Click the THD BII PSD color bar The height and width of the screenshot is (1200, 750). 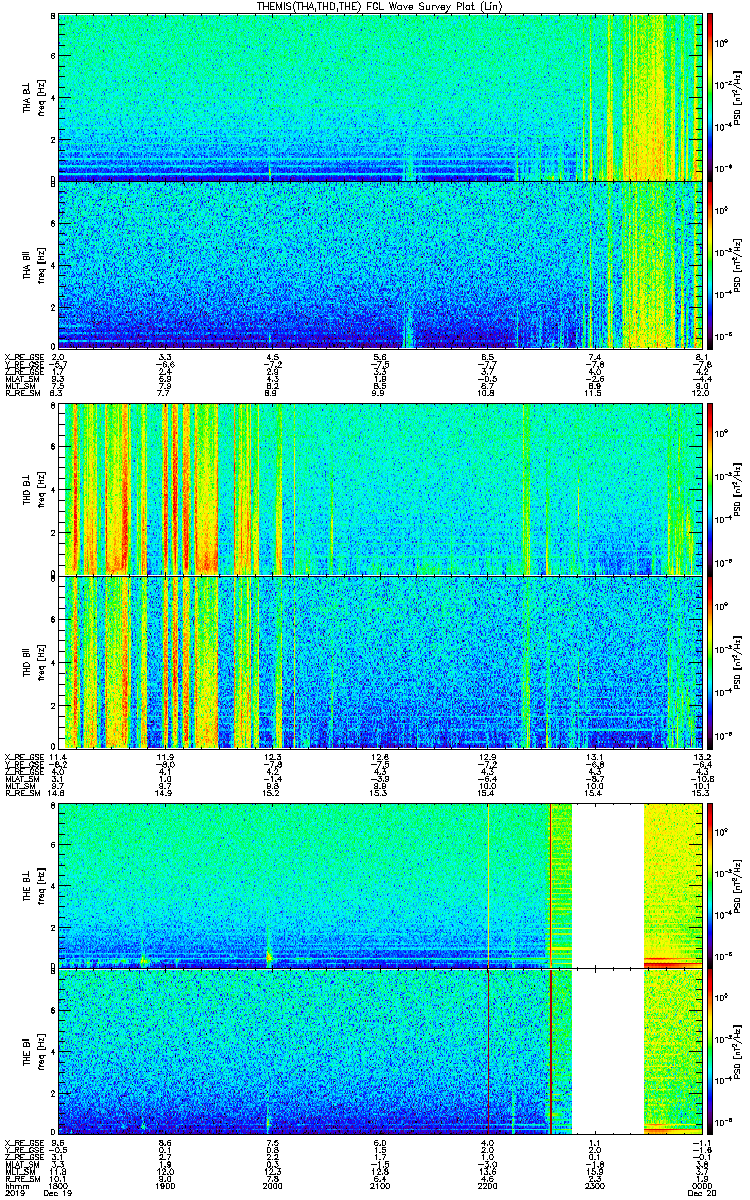click(710, 661)
